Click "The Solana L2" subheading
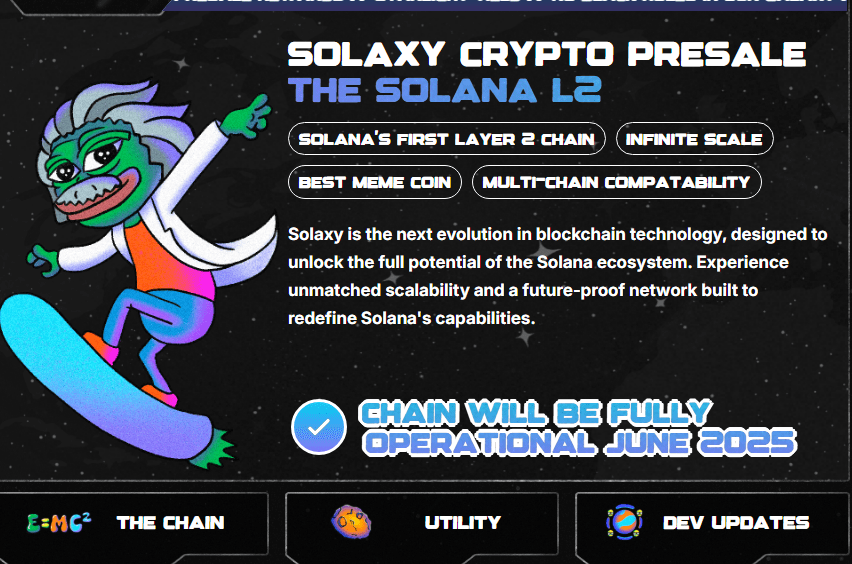The width and height of the screenshot is (852, 564). pos(445,91)
